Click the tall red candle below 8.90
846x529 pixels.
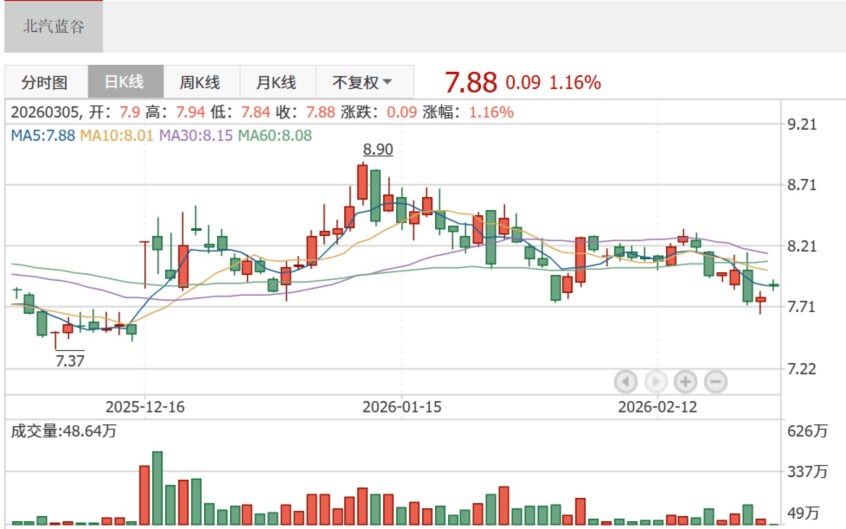(363, 182)
